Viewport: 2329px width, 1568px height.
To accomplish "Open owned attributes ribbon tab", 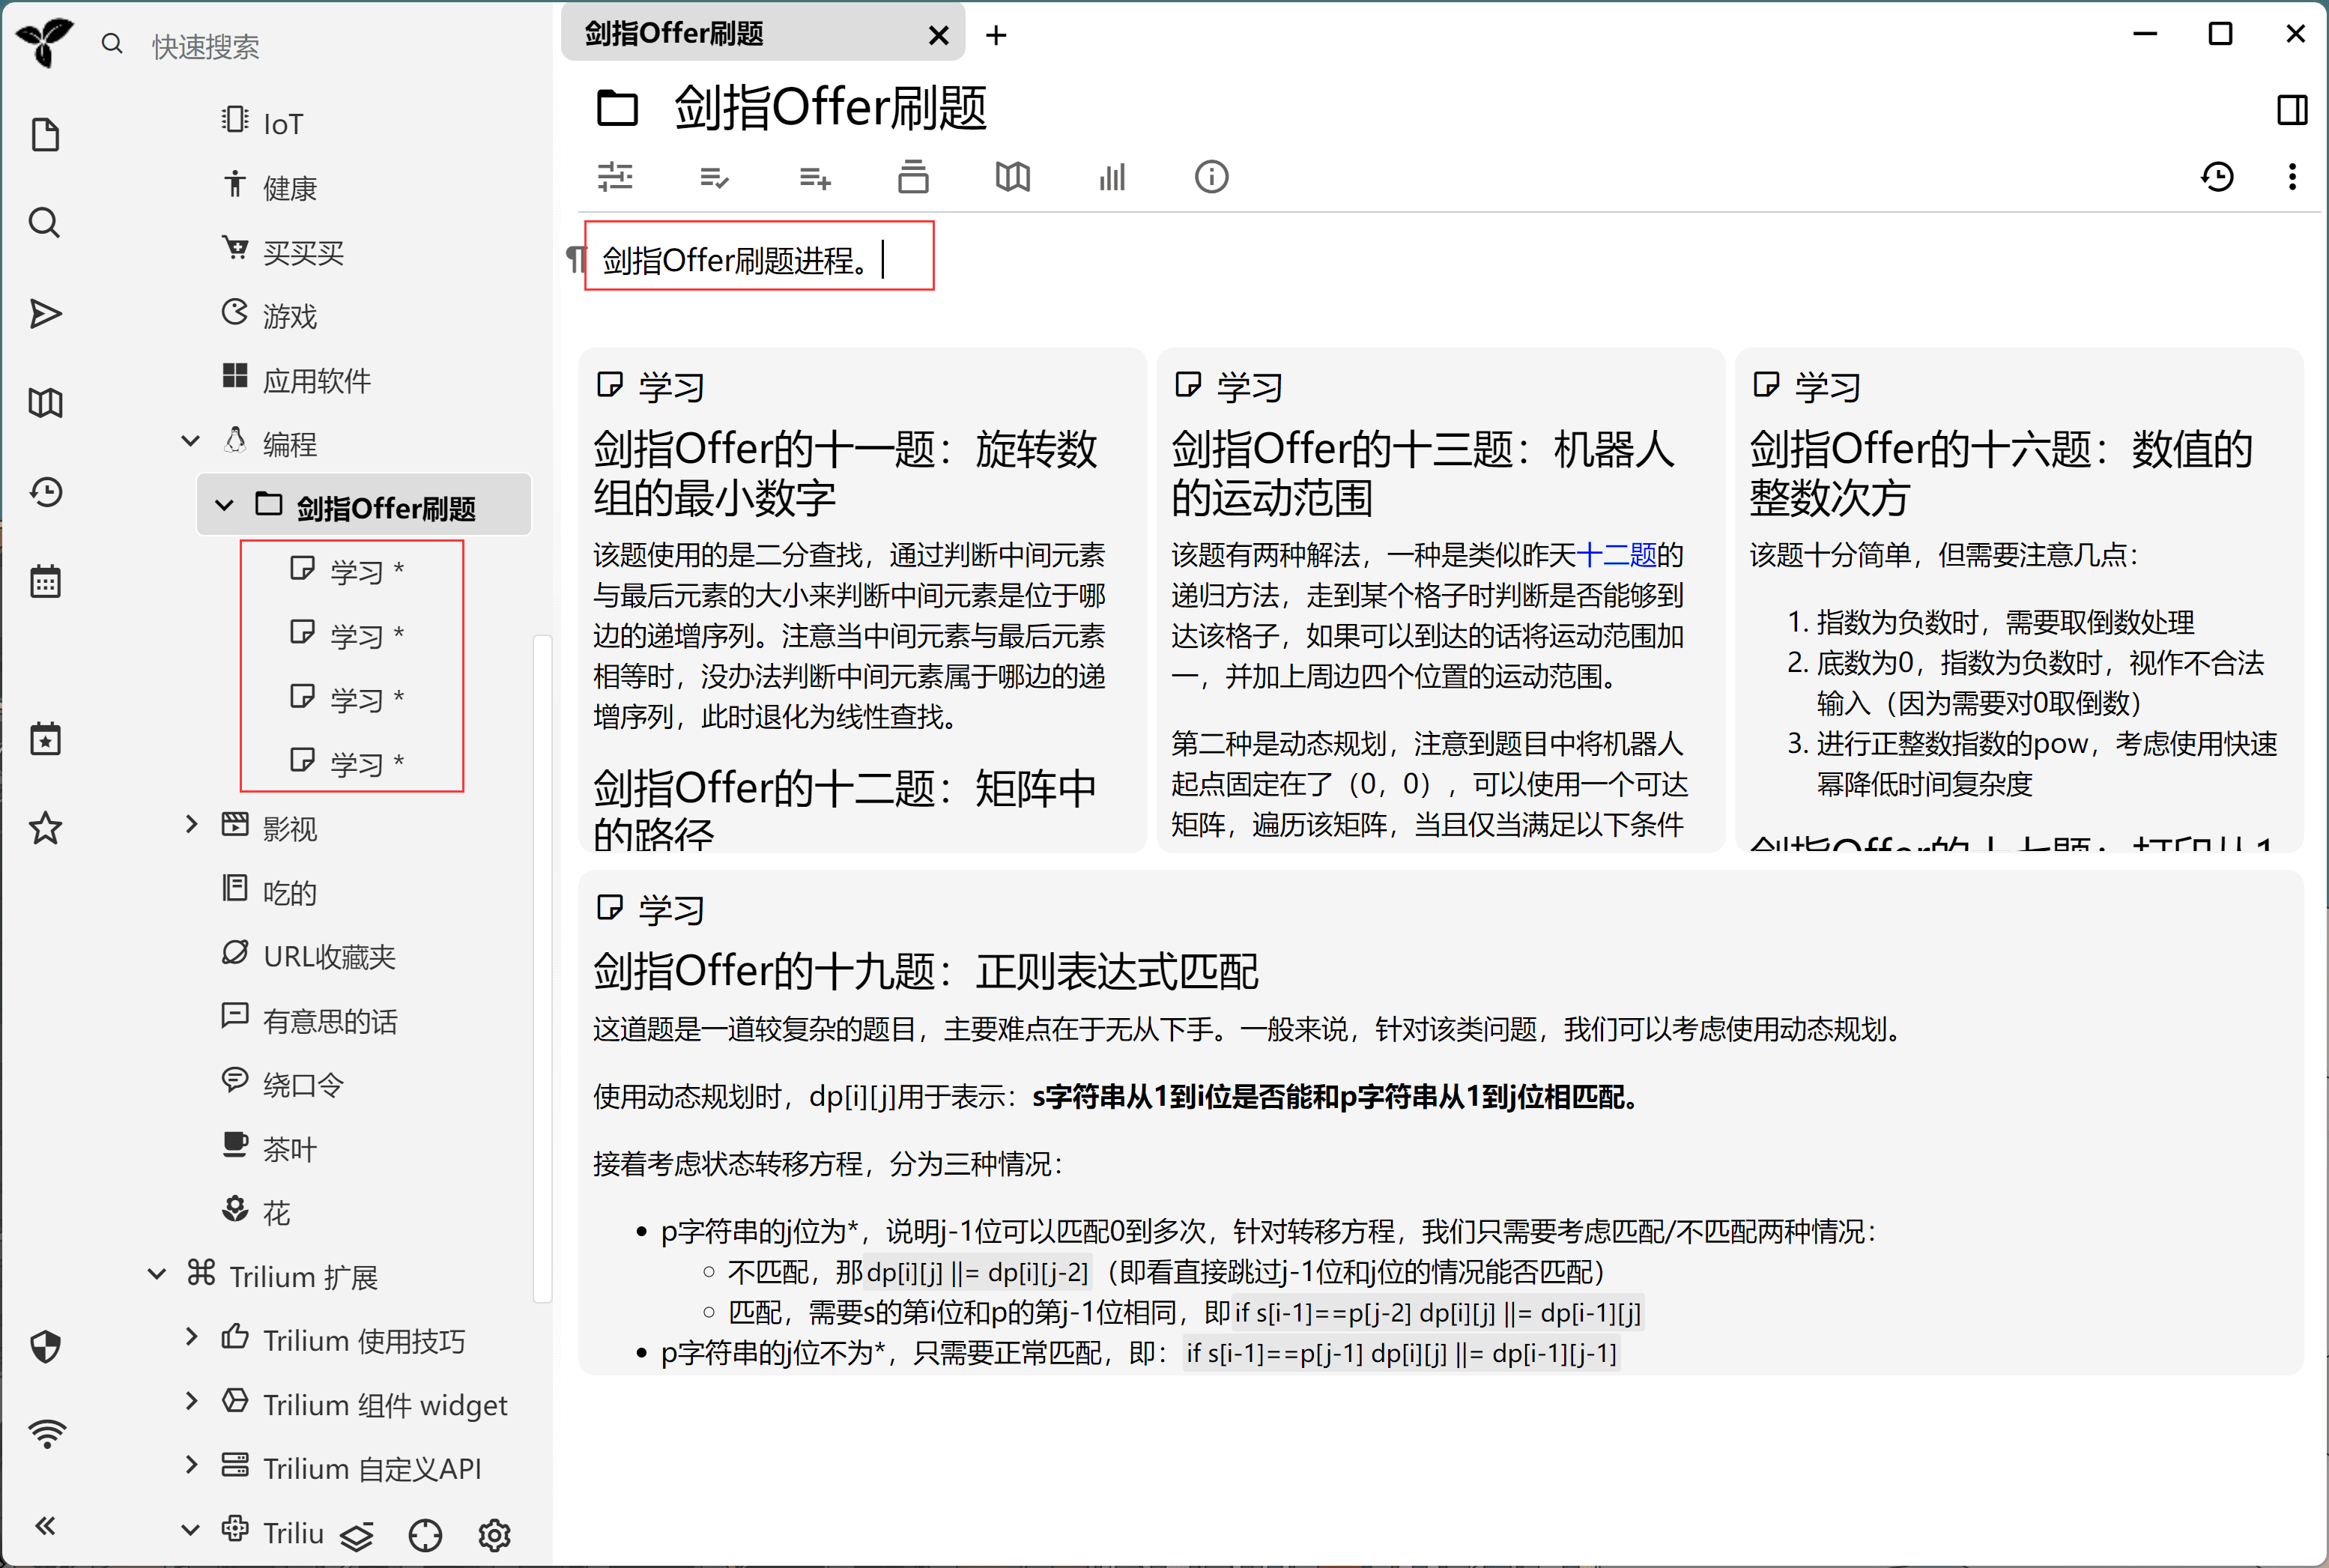I will 715,177.
